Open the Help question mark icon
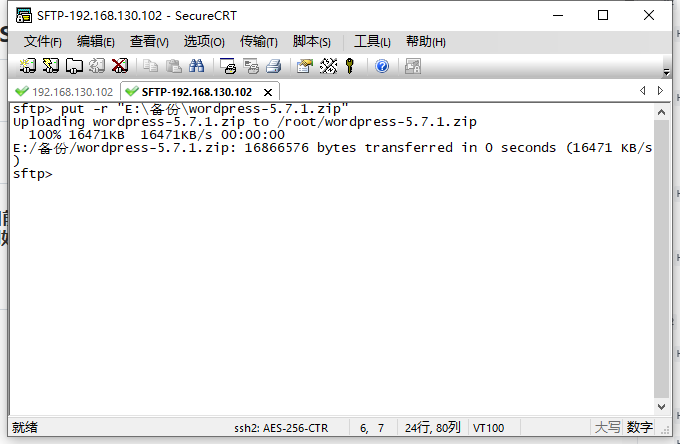 click(x=382, y=66)
